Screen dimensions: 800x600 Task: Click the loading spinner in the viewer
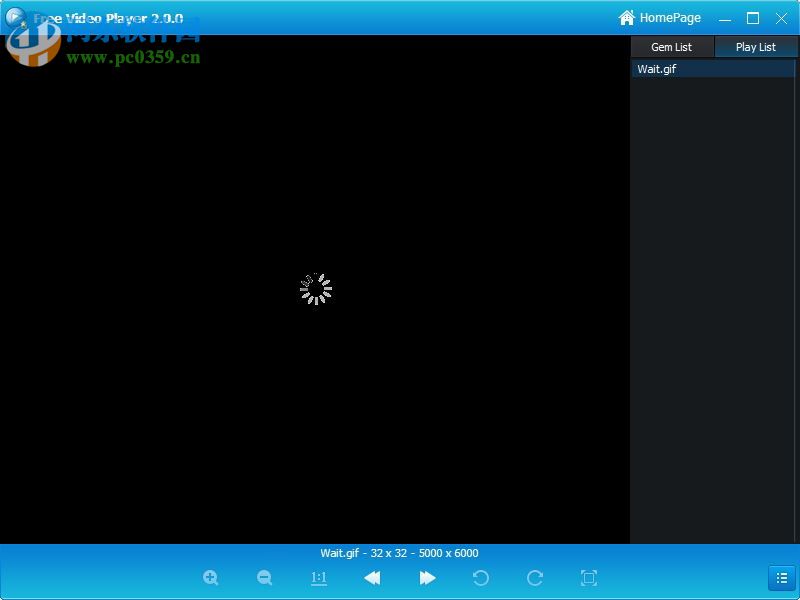(316, 288)
